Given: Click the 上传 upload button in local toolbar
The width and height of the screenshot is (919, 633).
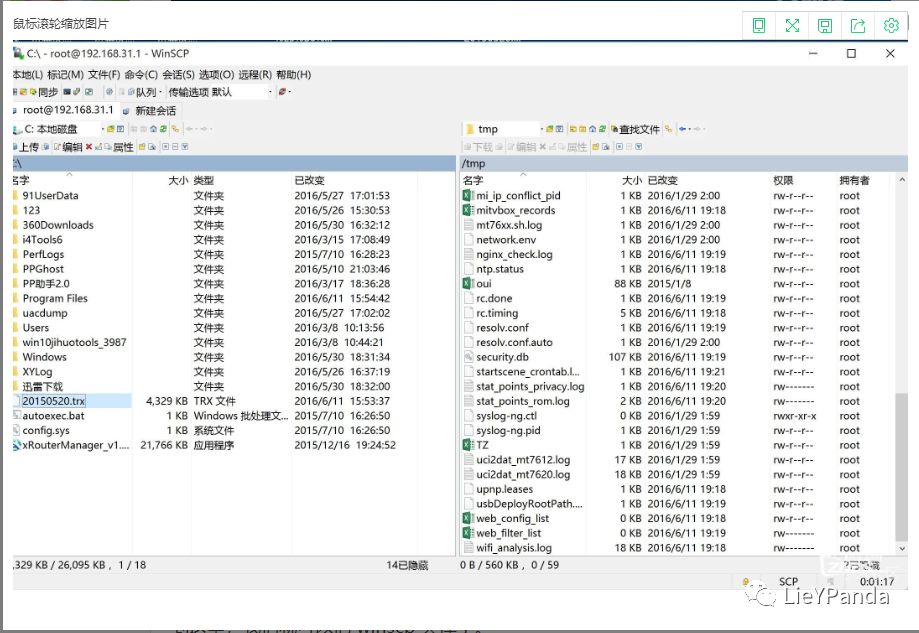Looking at the screenshot, I should (25, 147).
